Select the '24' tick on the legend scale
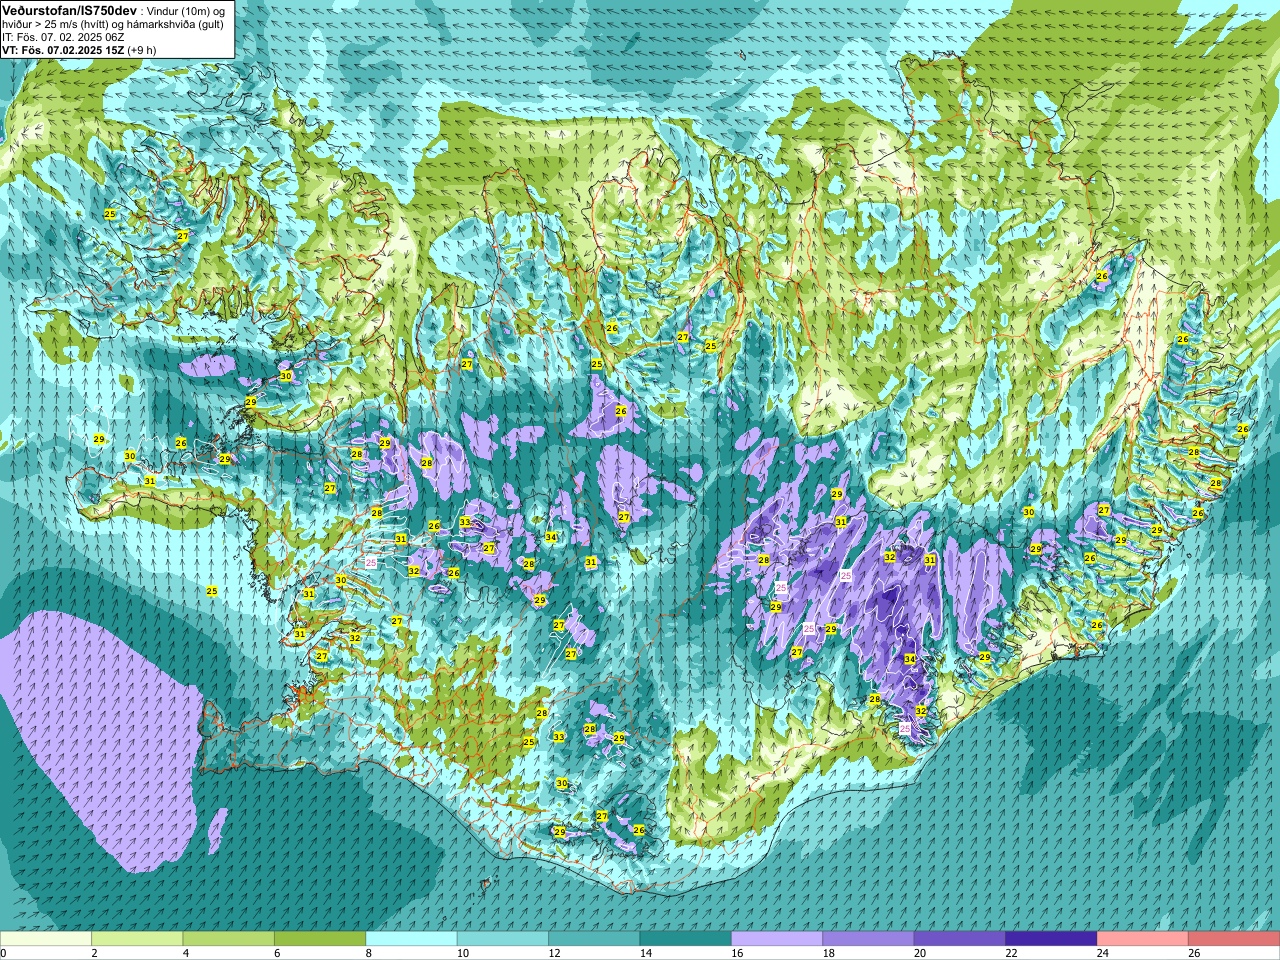 [x=1103, y=953]
